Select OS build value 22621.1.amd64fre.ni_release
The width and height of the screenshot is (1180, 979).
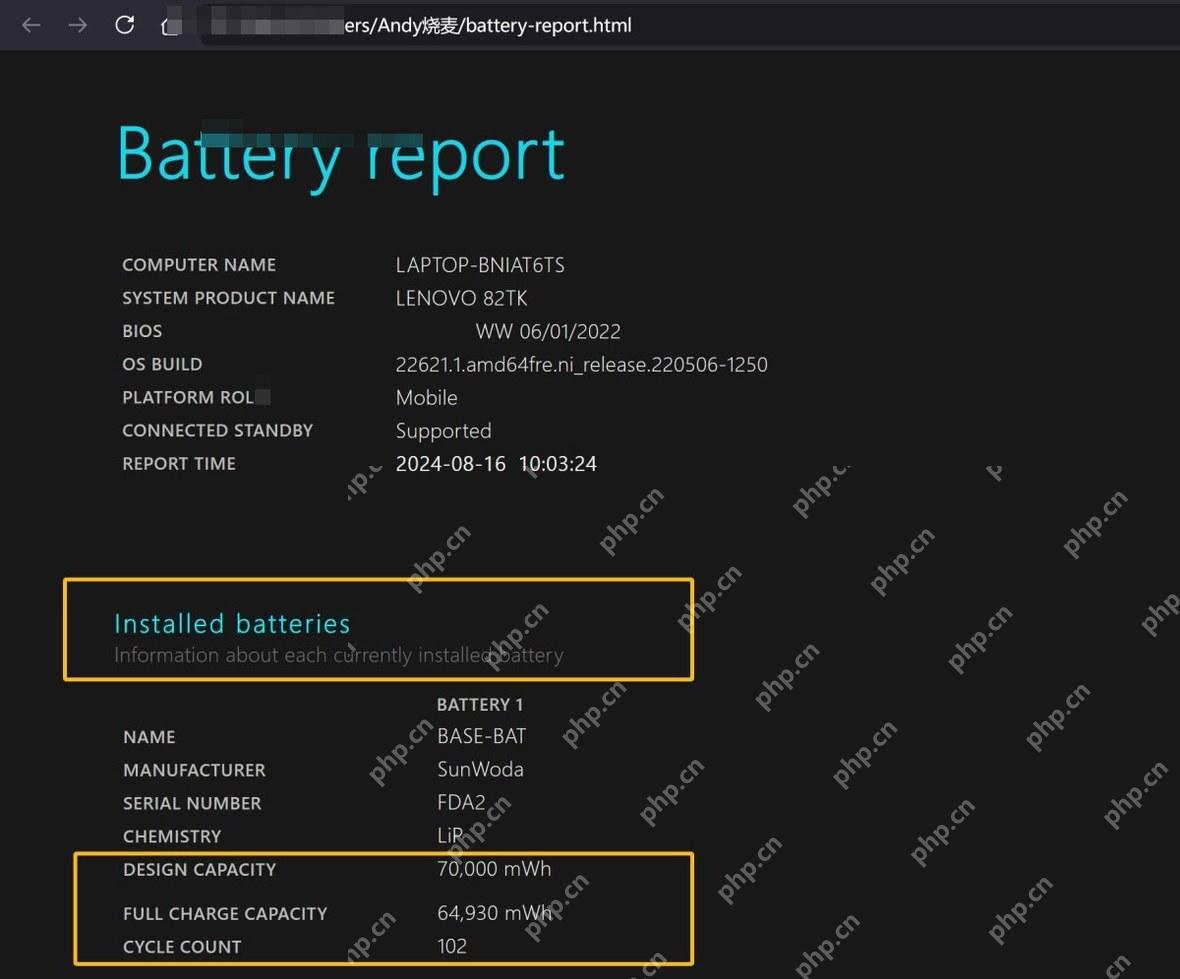(582, 364)
